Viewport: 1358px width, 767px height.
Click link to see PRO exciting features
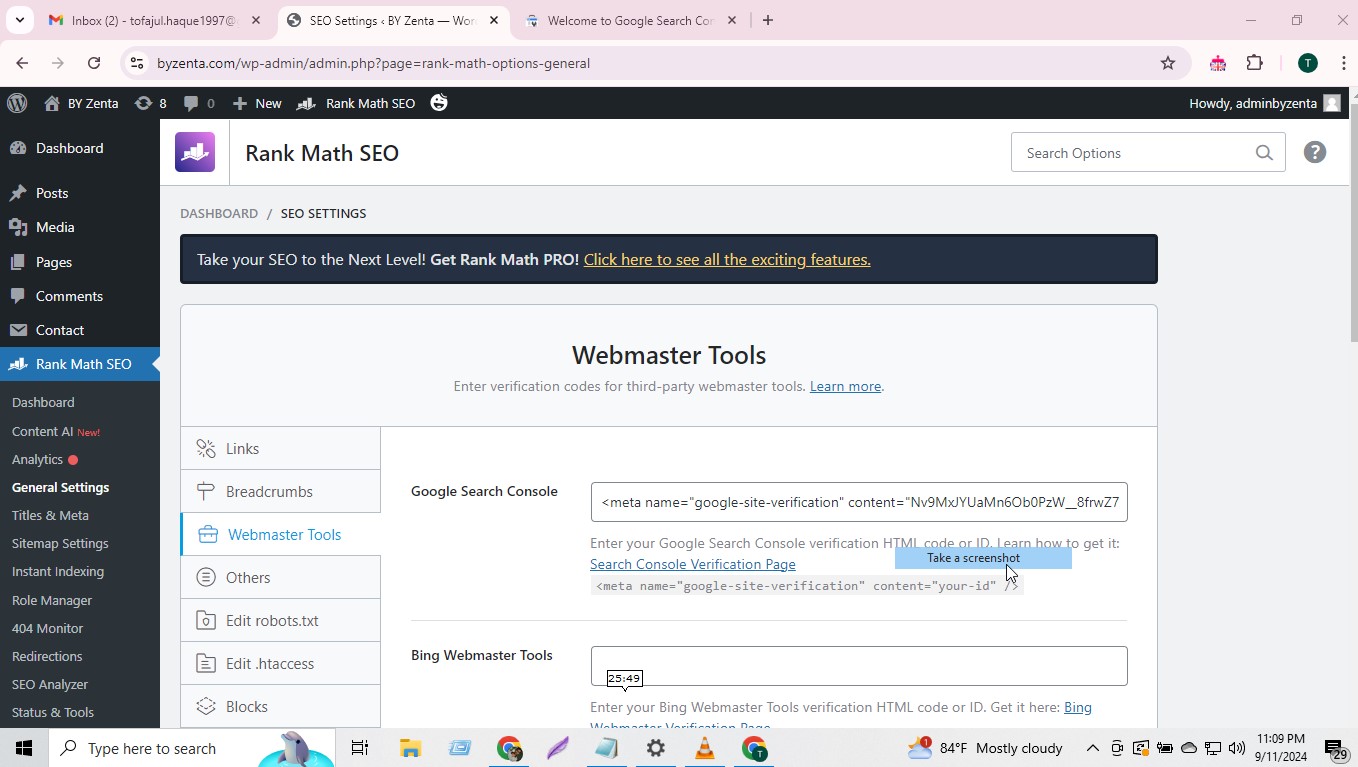(727, 259)
